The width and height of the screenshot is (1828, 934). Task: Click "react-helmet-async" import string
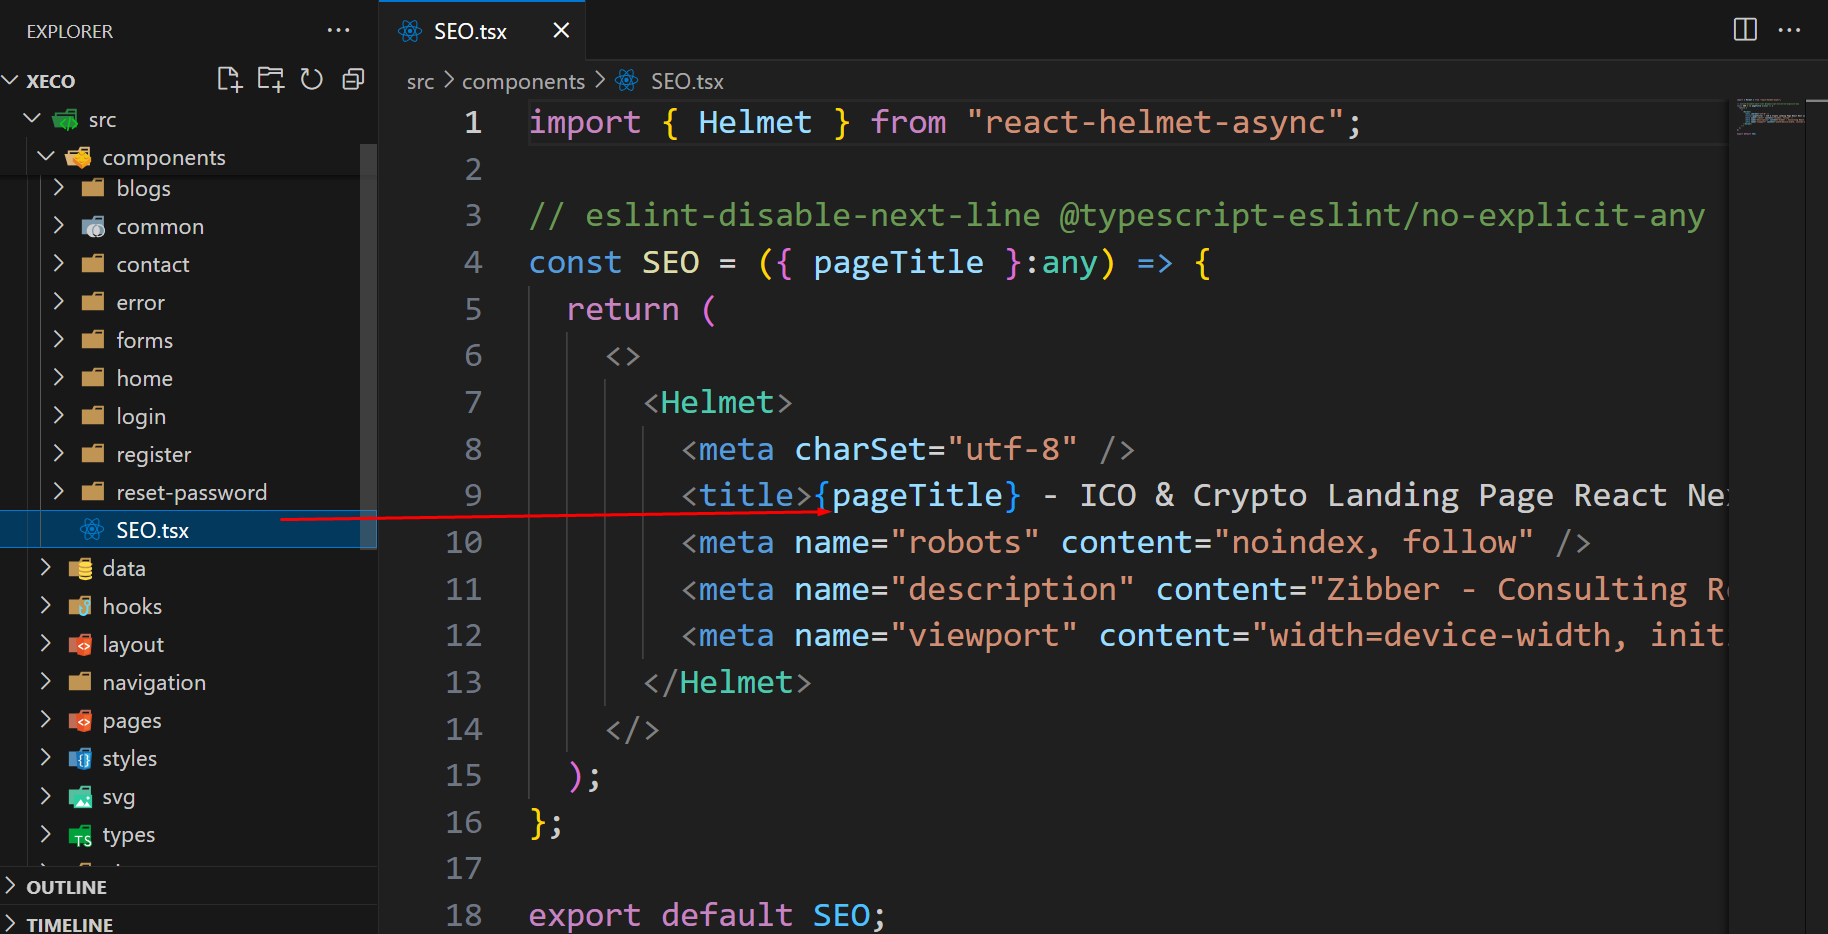[x=1155, y=122]
